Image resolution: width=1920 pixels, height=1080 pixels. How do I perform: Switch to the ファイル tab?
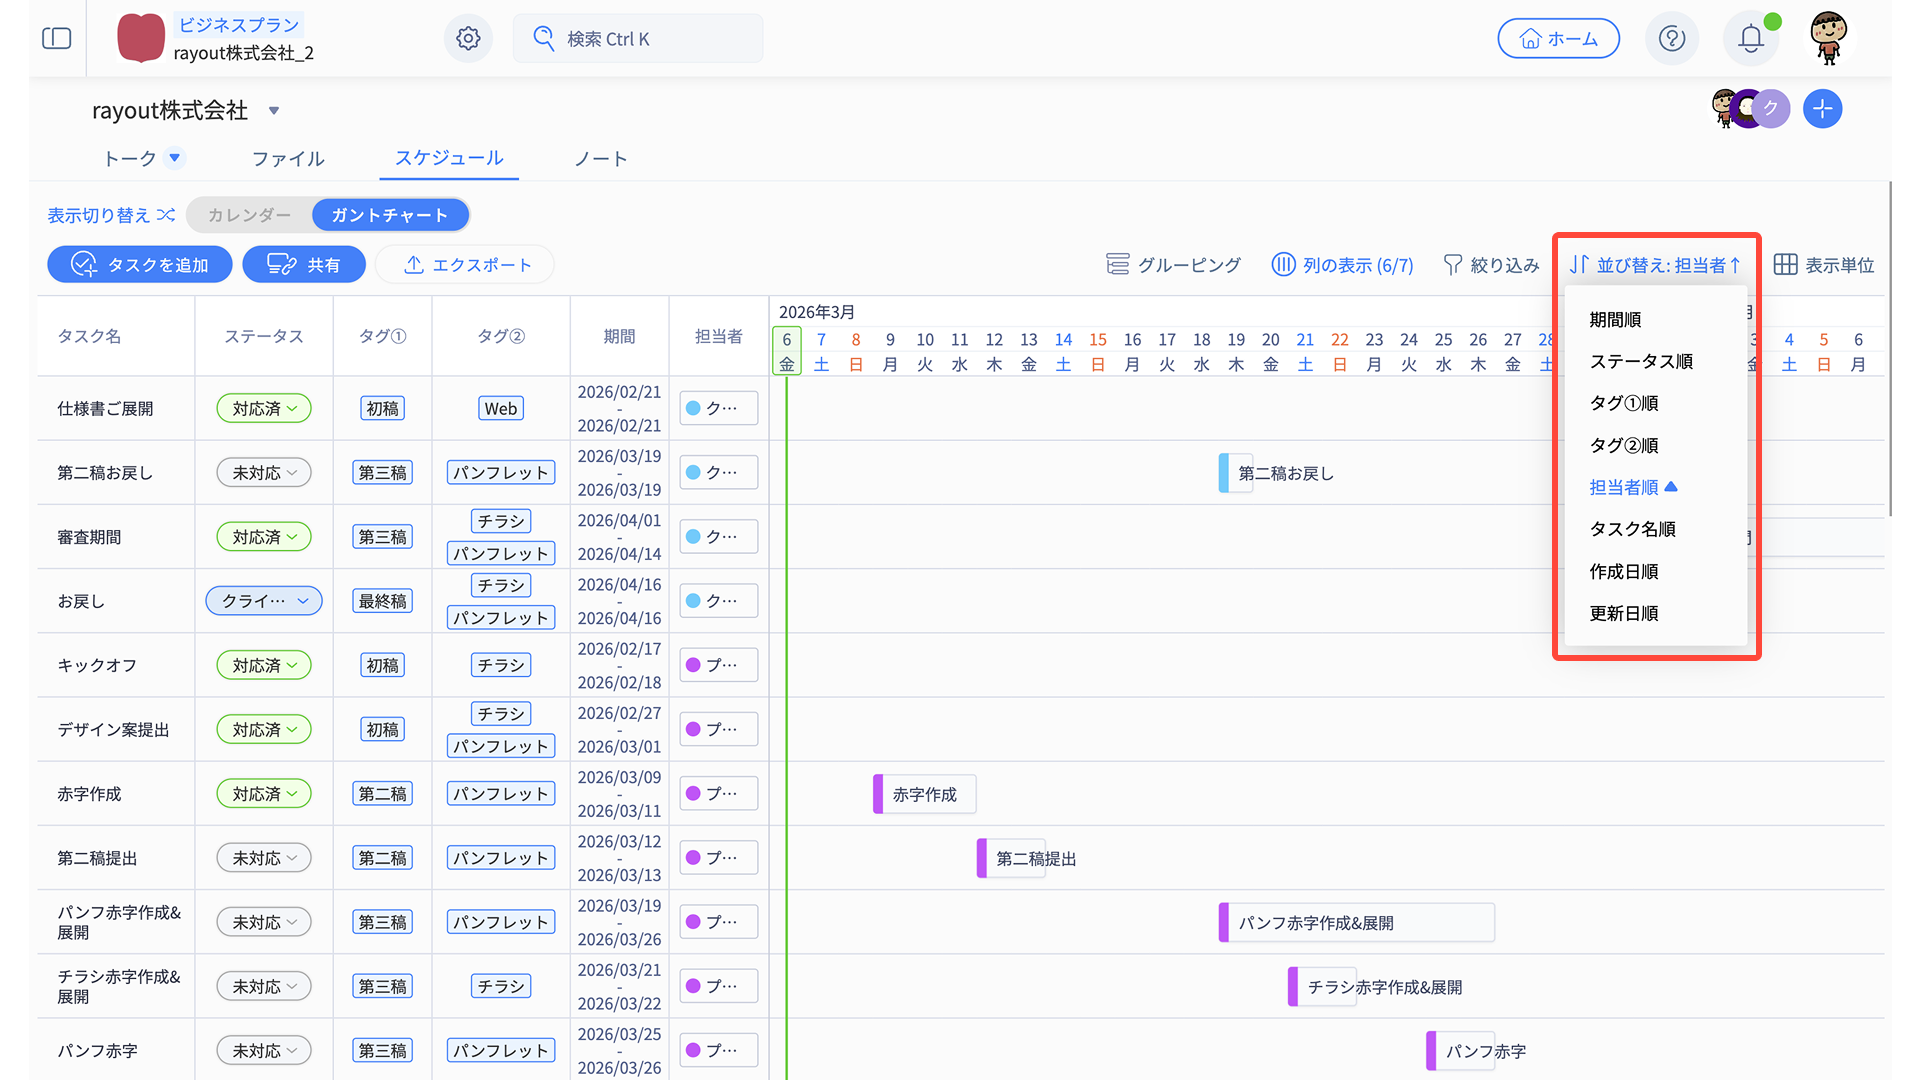(288, 159)
